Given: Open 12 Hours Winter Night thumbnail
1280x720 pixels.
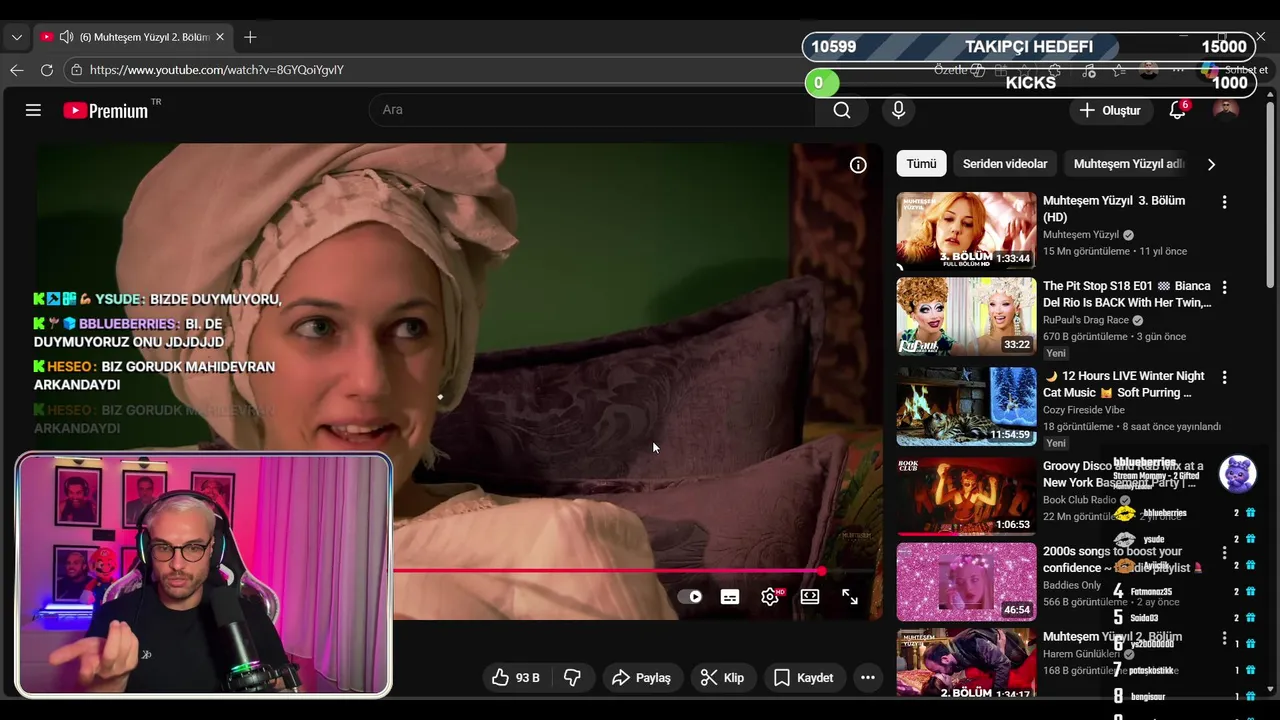Looking at the screenshot, I should (x=966, y=407).
